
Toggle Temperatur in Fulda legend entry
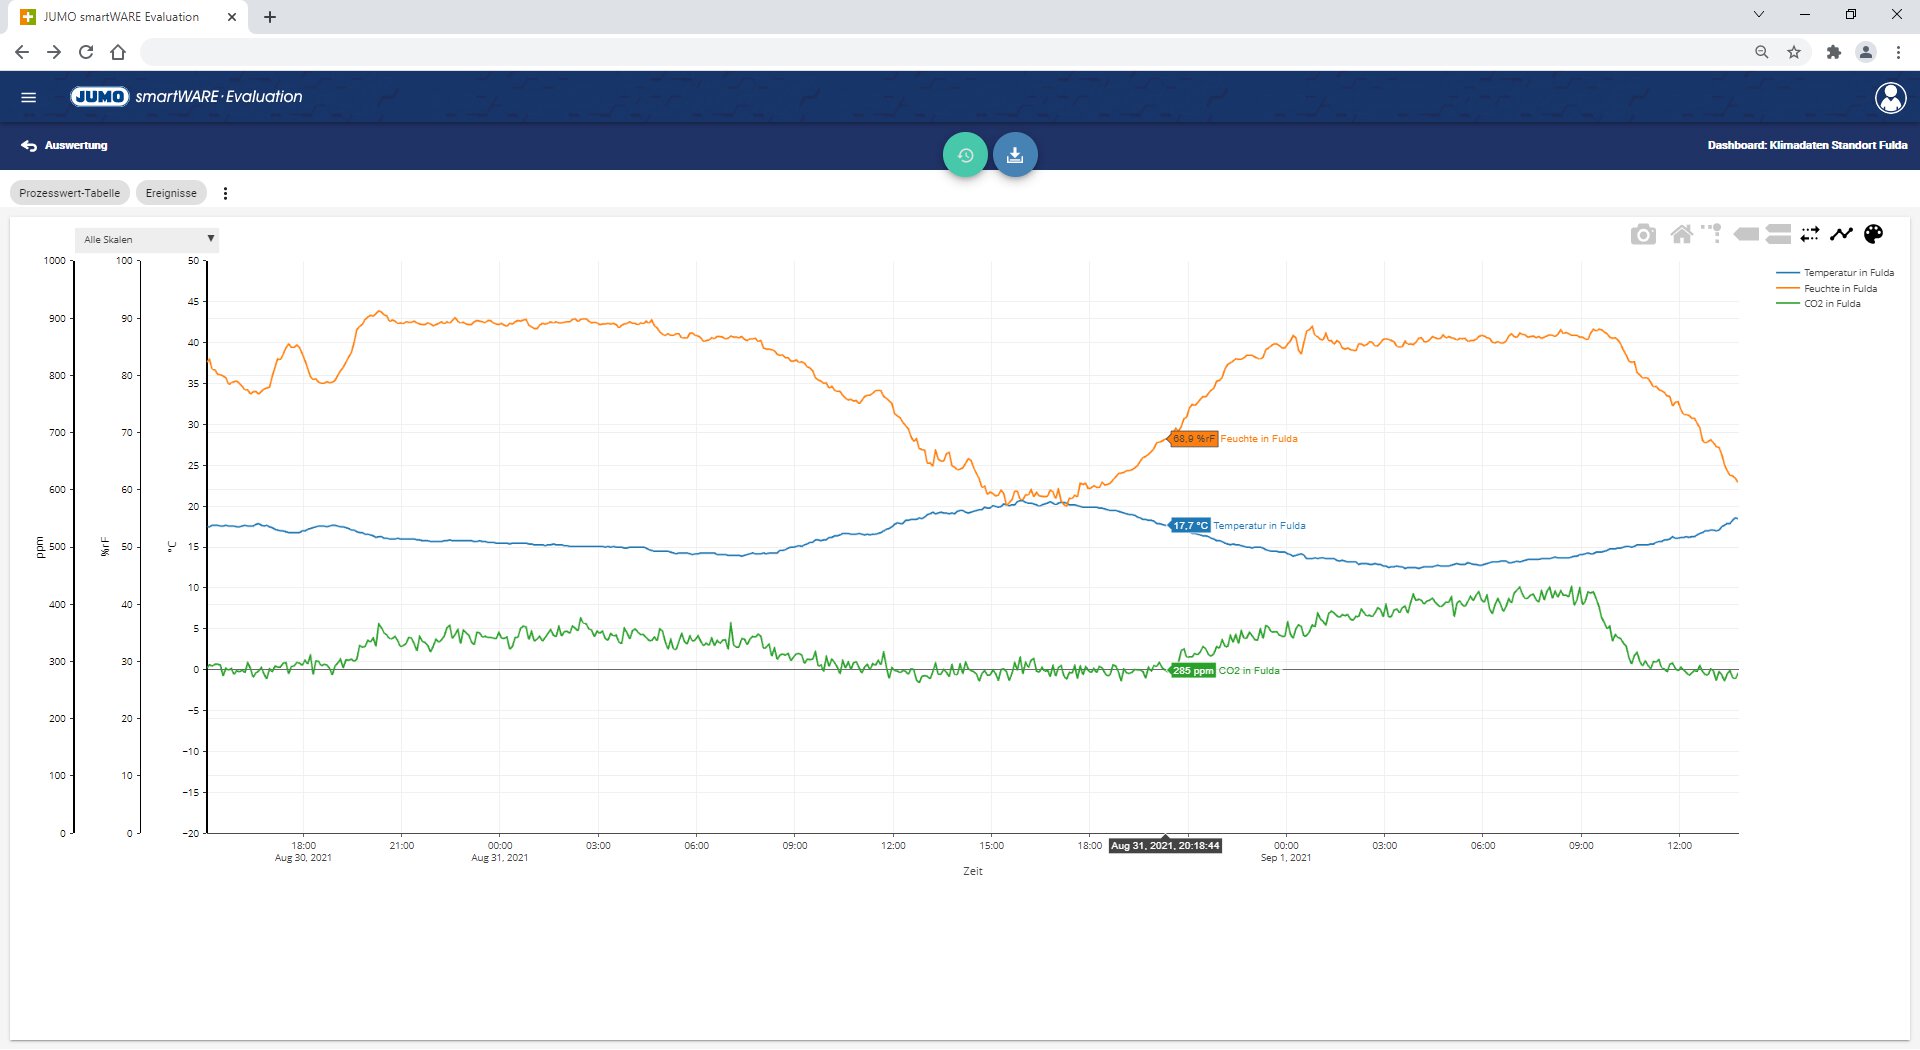1848,272
